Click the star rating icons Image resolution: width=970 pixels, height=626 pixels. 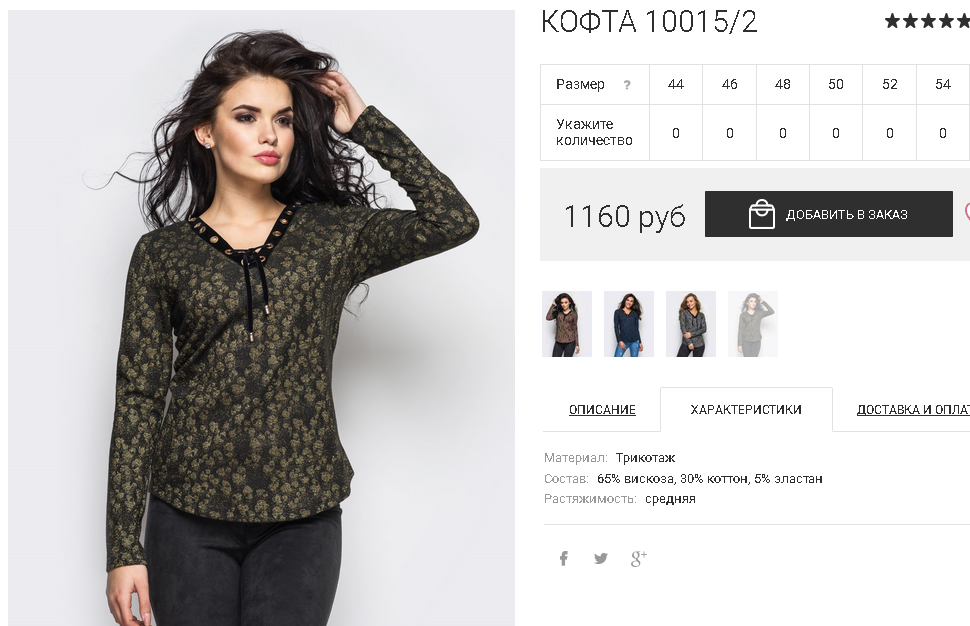927,21
